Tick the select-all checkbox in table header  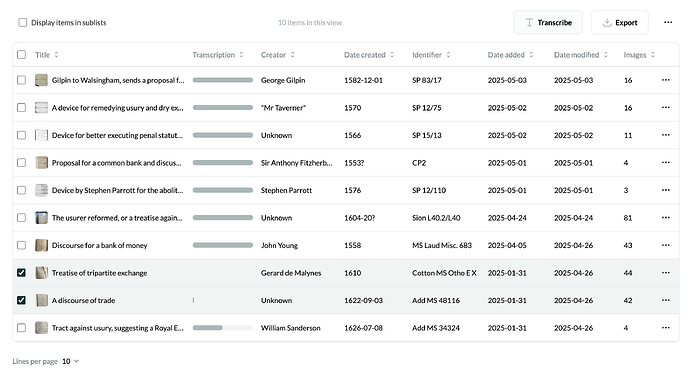coord(21,55)
